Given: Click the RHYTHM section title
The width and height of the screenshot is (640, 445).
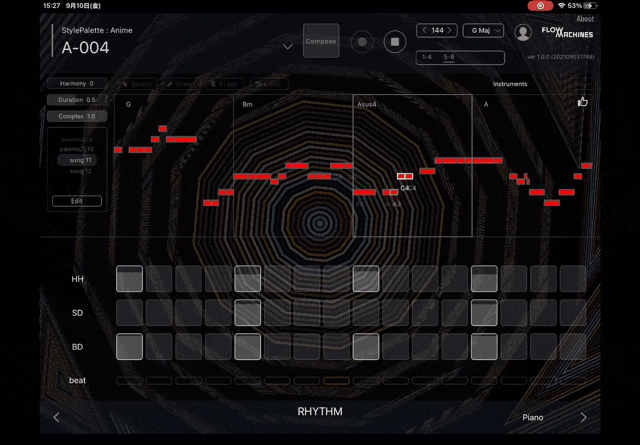Looking at the screenshot, I should [x=320, y=411].
